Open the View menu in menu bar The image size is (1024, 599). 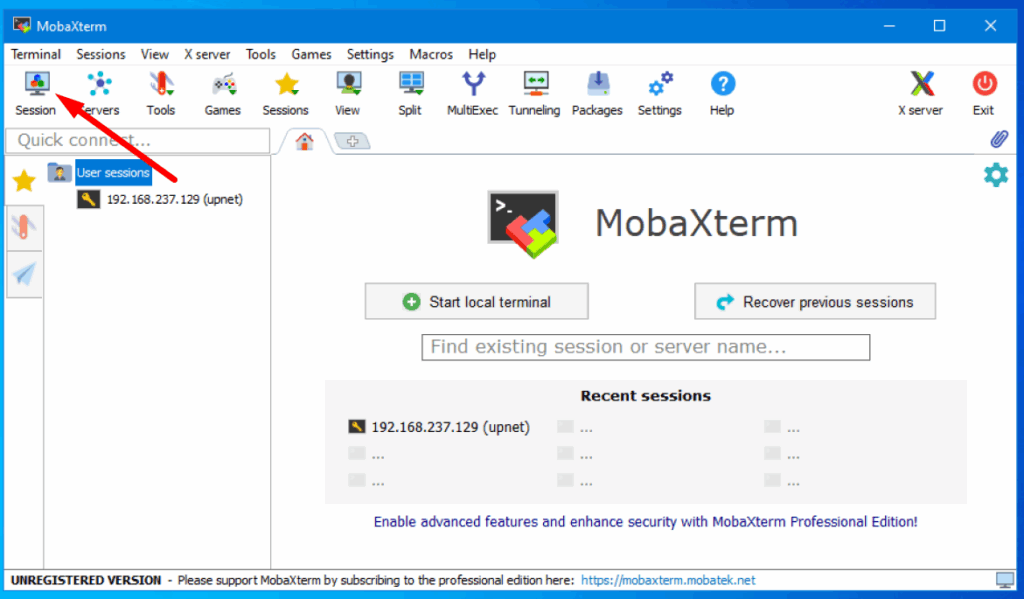(155, 54)
